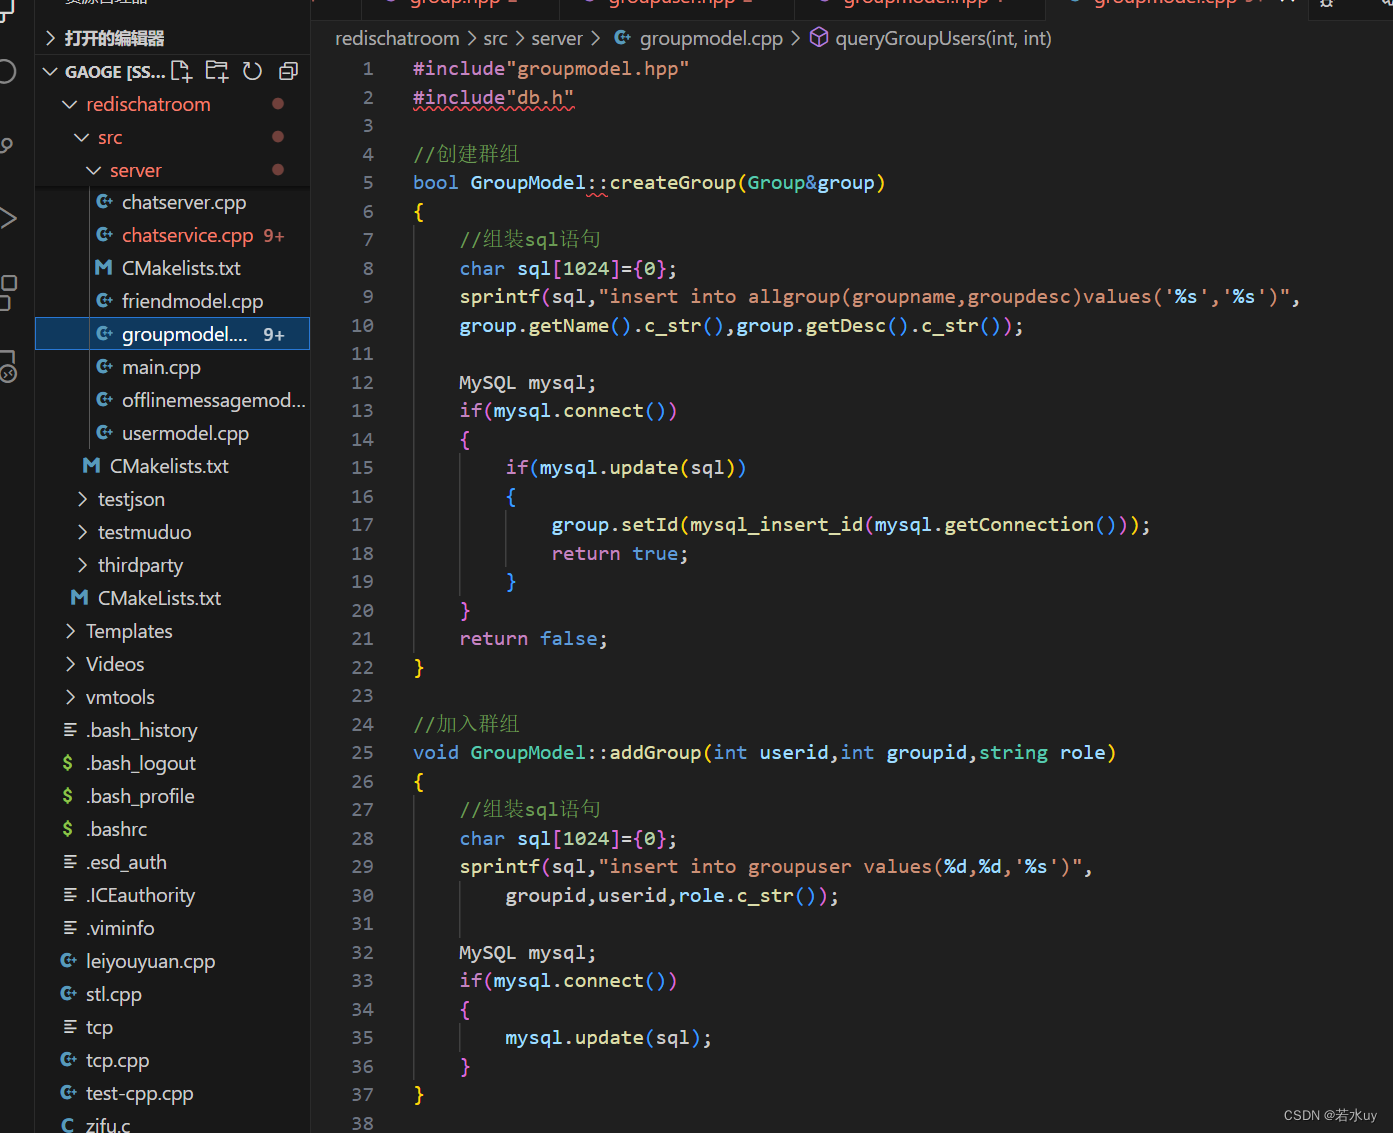
Task: Open the Search activity bar icon
Action: (x=6, y=72)
